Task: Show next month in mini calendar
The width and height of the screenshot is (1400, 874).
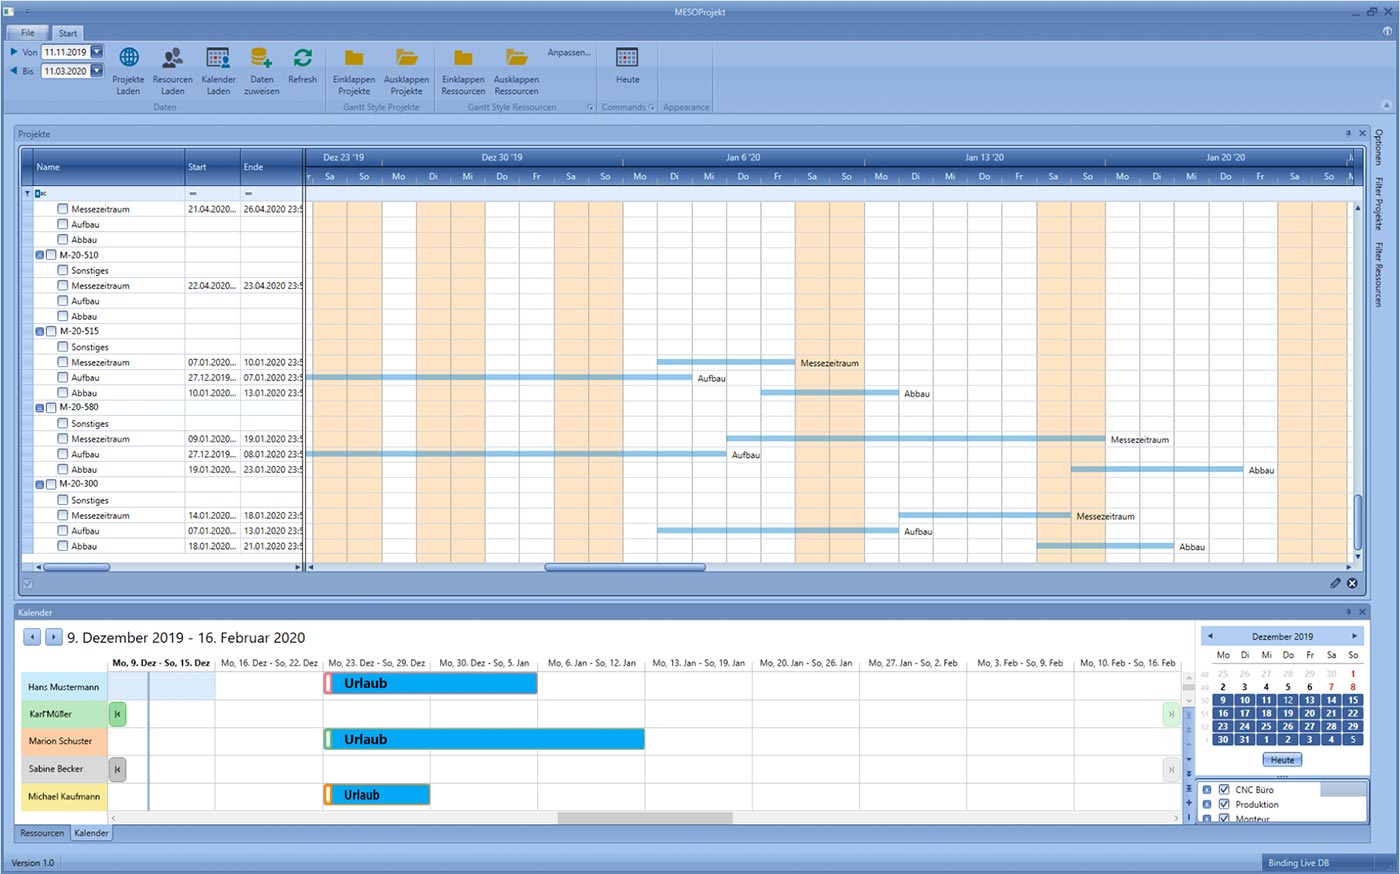Action: 1355,636
